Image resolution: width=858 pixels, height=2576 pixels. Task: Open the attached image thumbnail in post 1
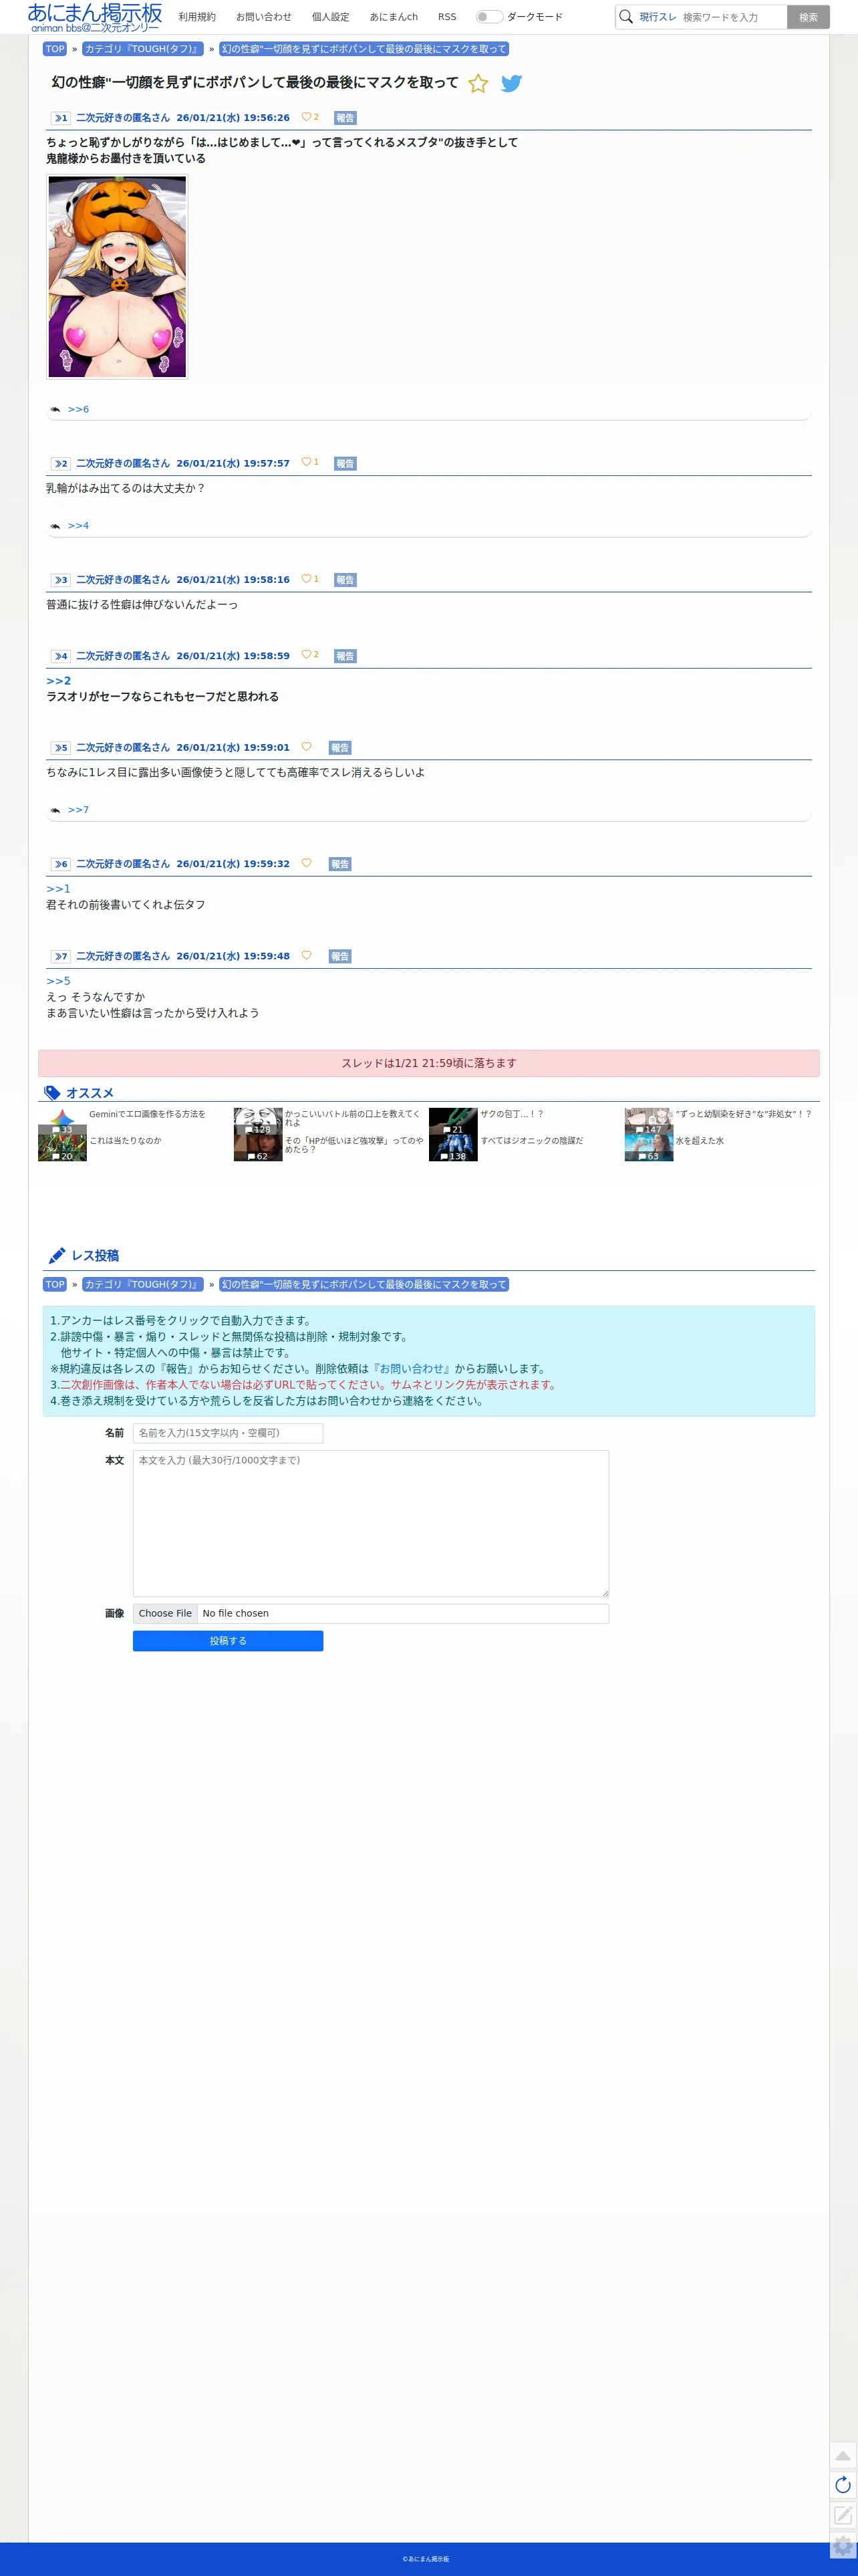(x=117, y=277)
